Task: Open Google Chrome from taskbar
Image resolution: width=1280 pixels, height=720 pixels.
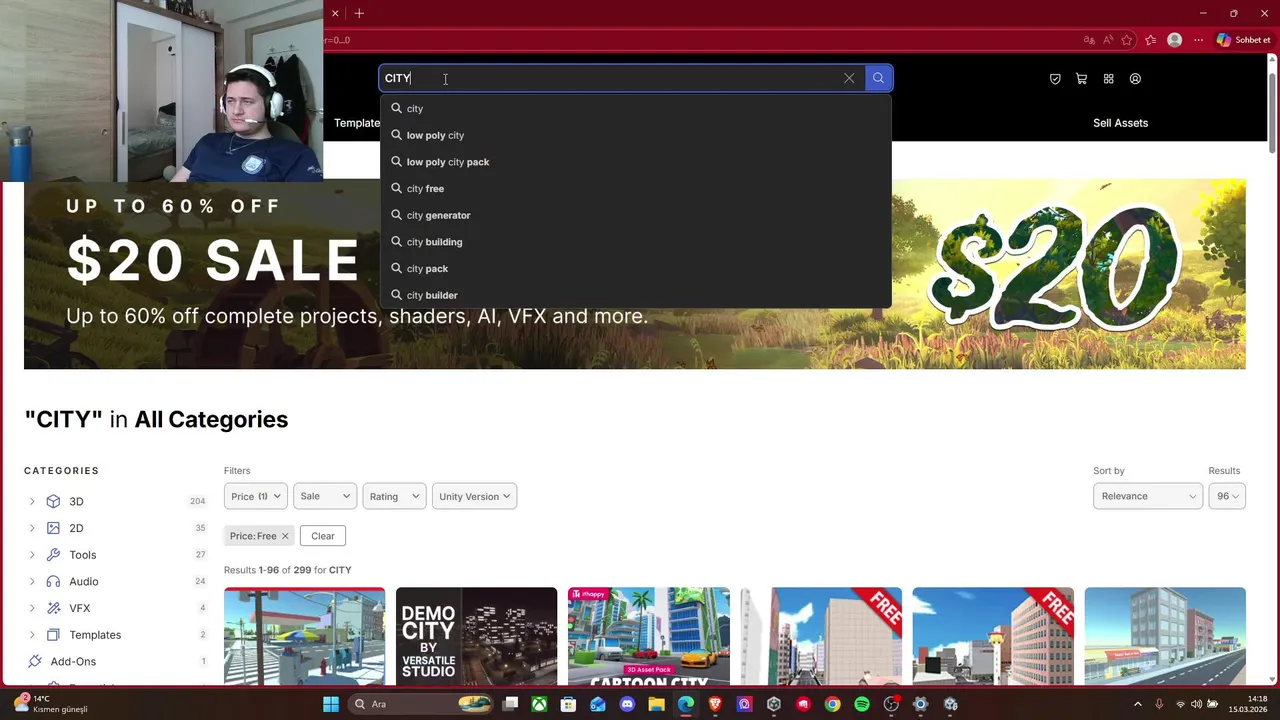Action: [x=832, y=704]
